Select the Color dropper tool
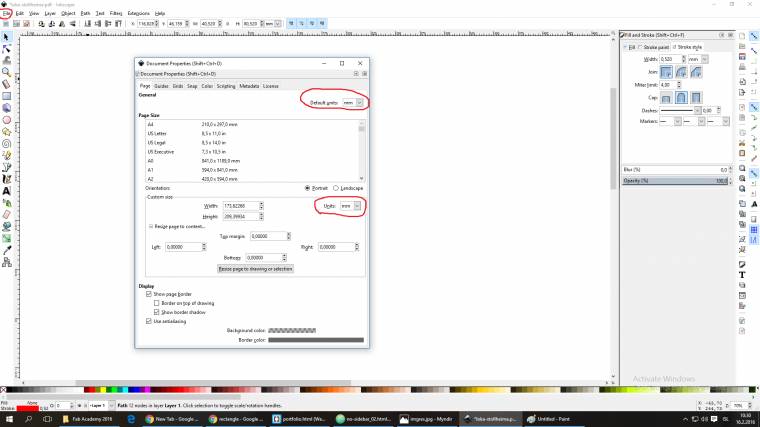Screen dimensions: 760x427 (6, 250)
